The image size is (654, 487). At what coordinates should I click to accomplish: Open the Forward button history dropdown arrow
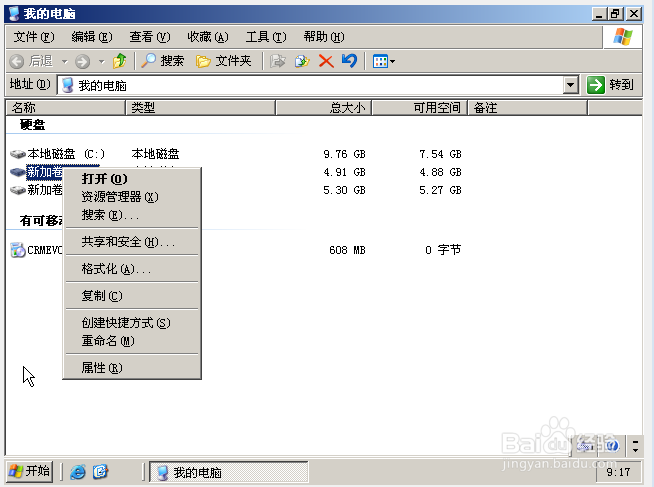point(101,62)
